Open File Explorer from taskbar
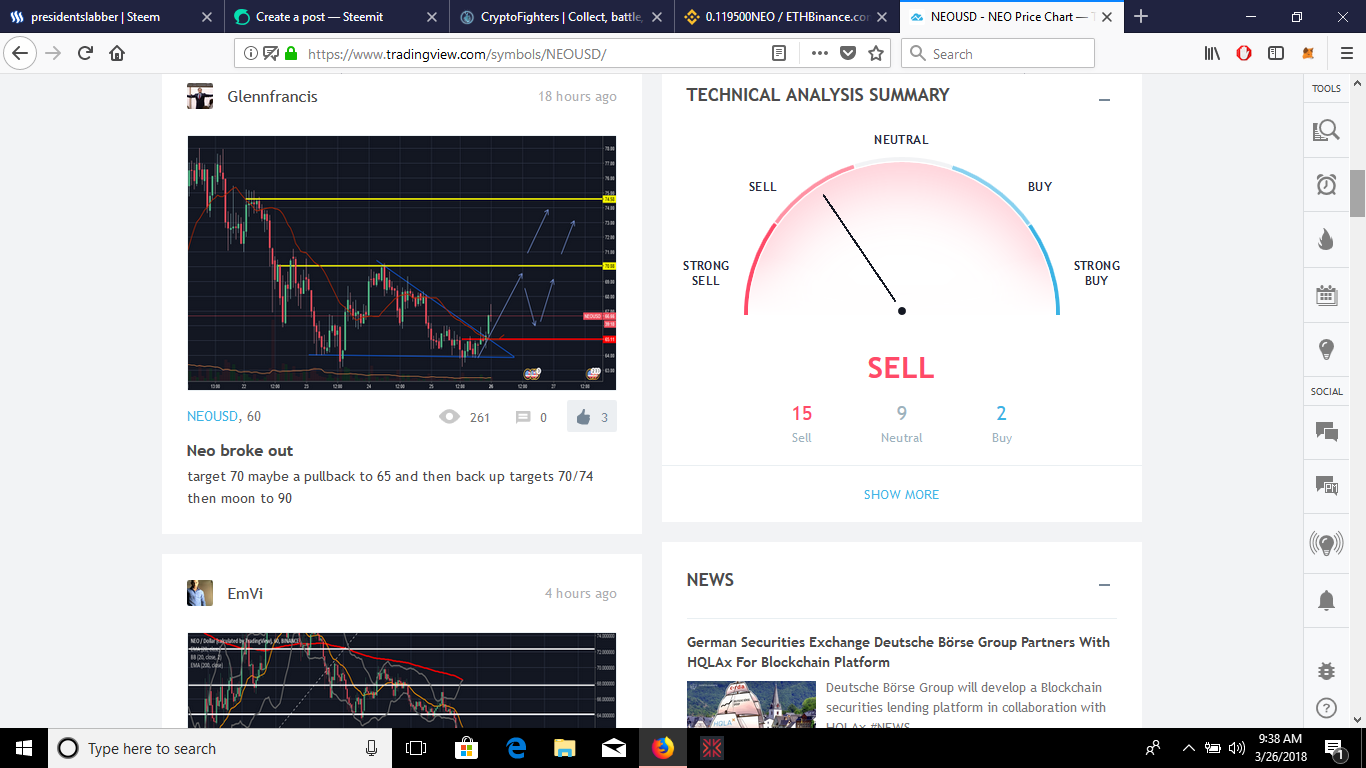This screenshot has width=1366, height=768. coord(565,748)
